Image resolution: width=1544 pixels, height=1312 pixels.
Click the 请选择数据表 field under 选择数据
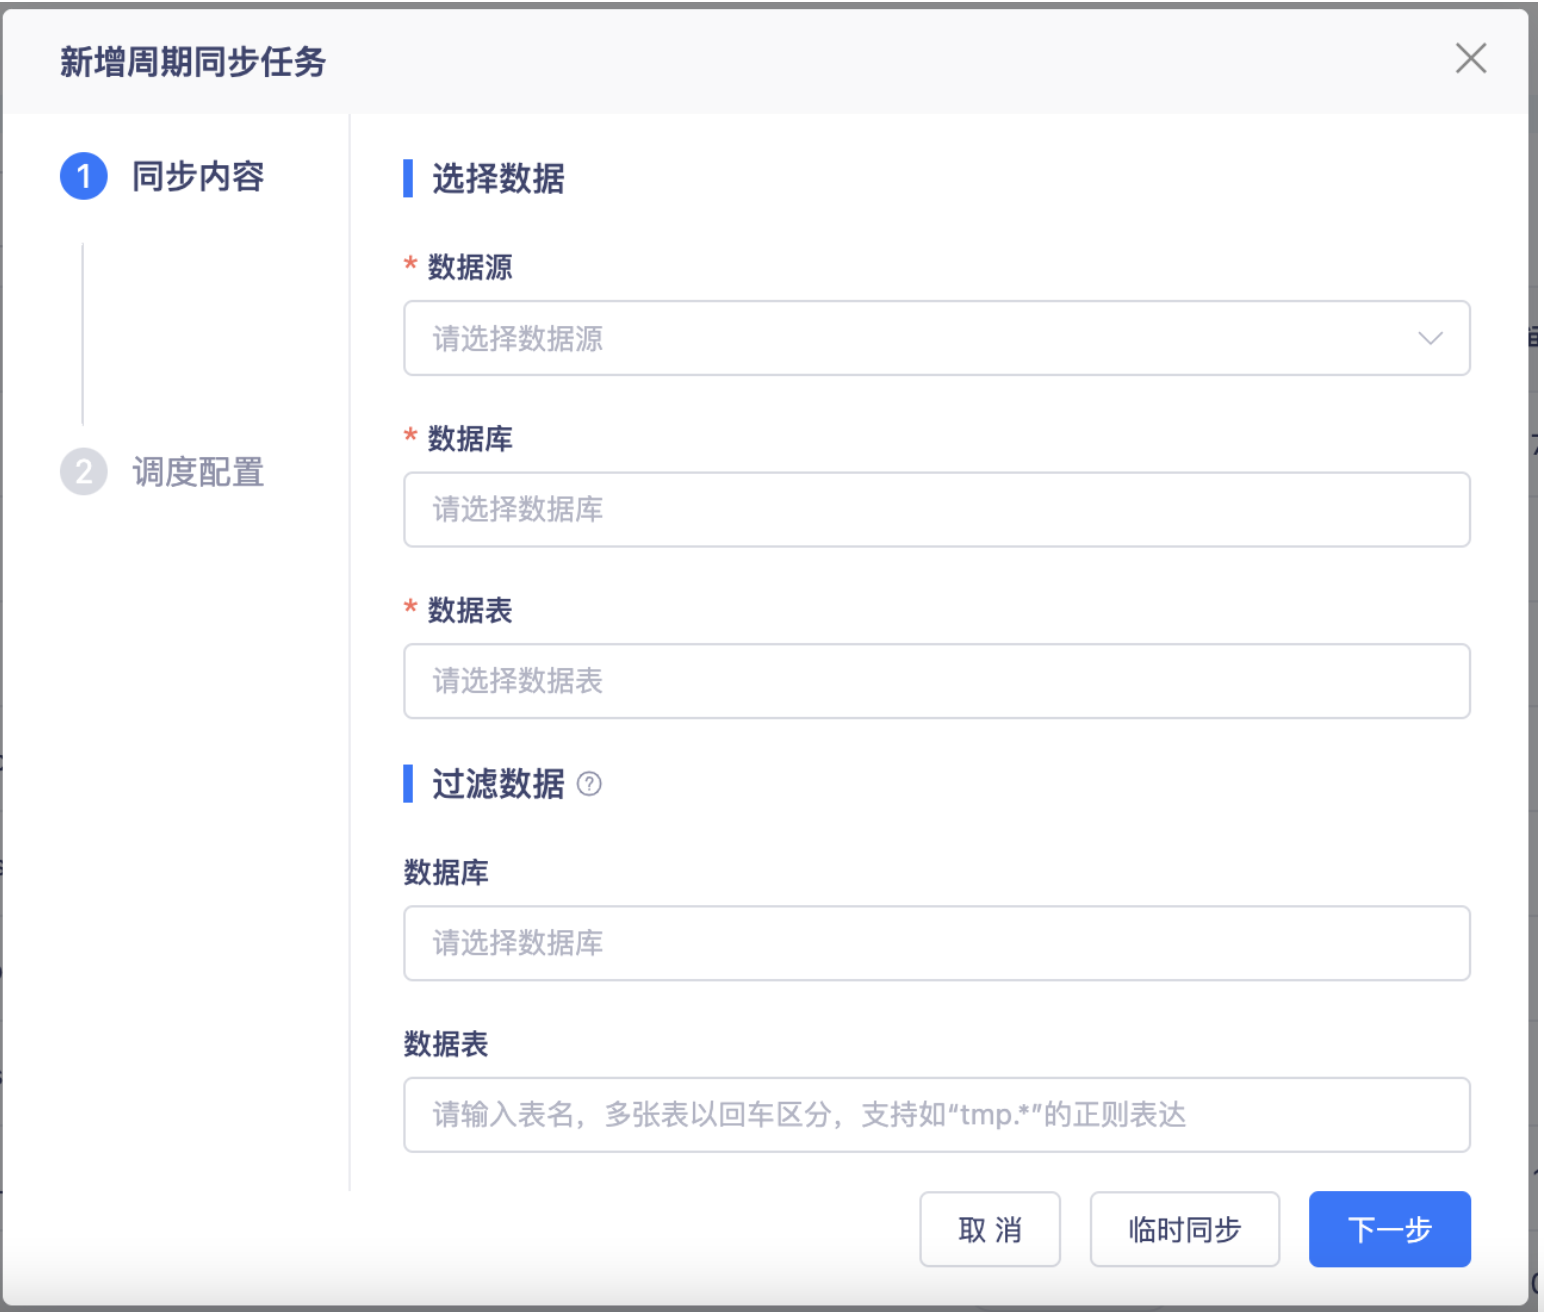point(936,681)
